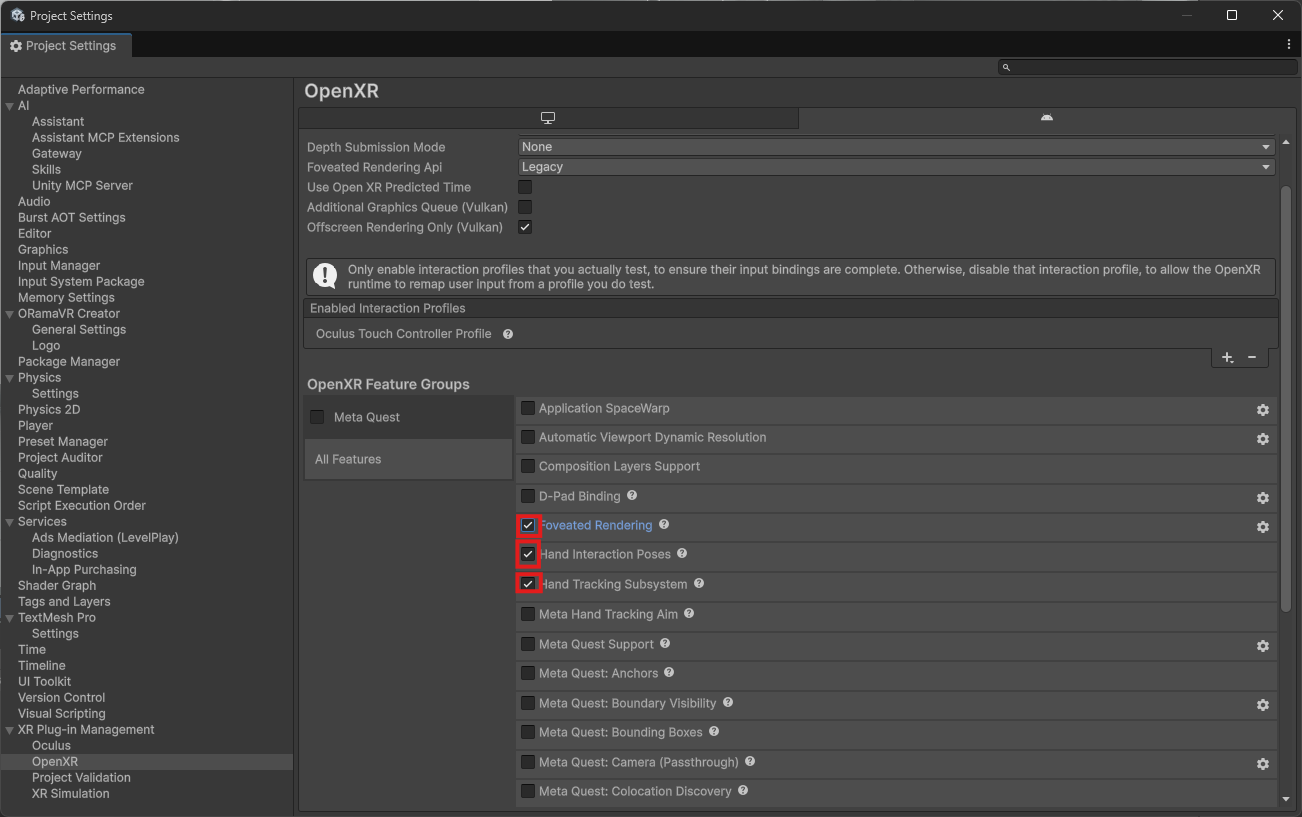
Task: Click help icon next to Meta Quest: Camera (Passthrough)
Action: point(750,761)
